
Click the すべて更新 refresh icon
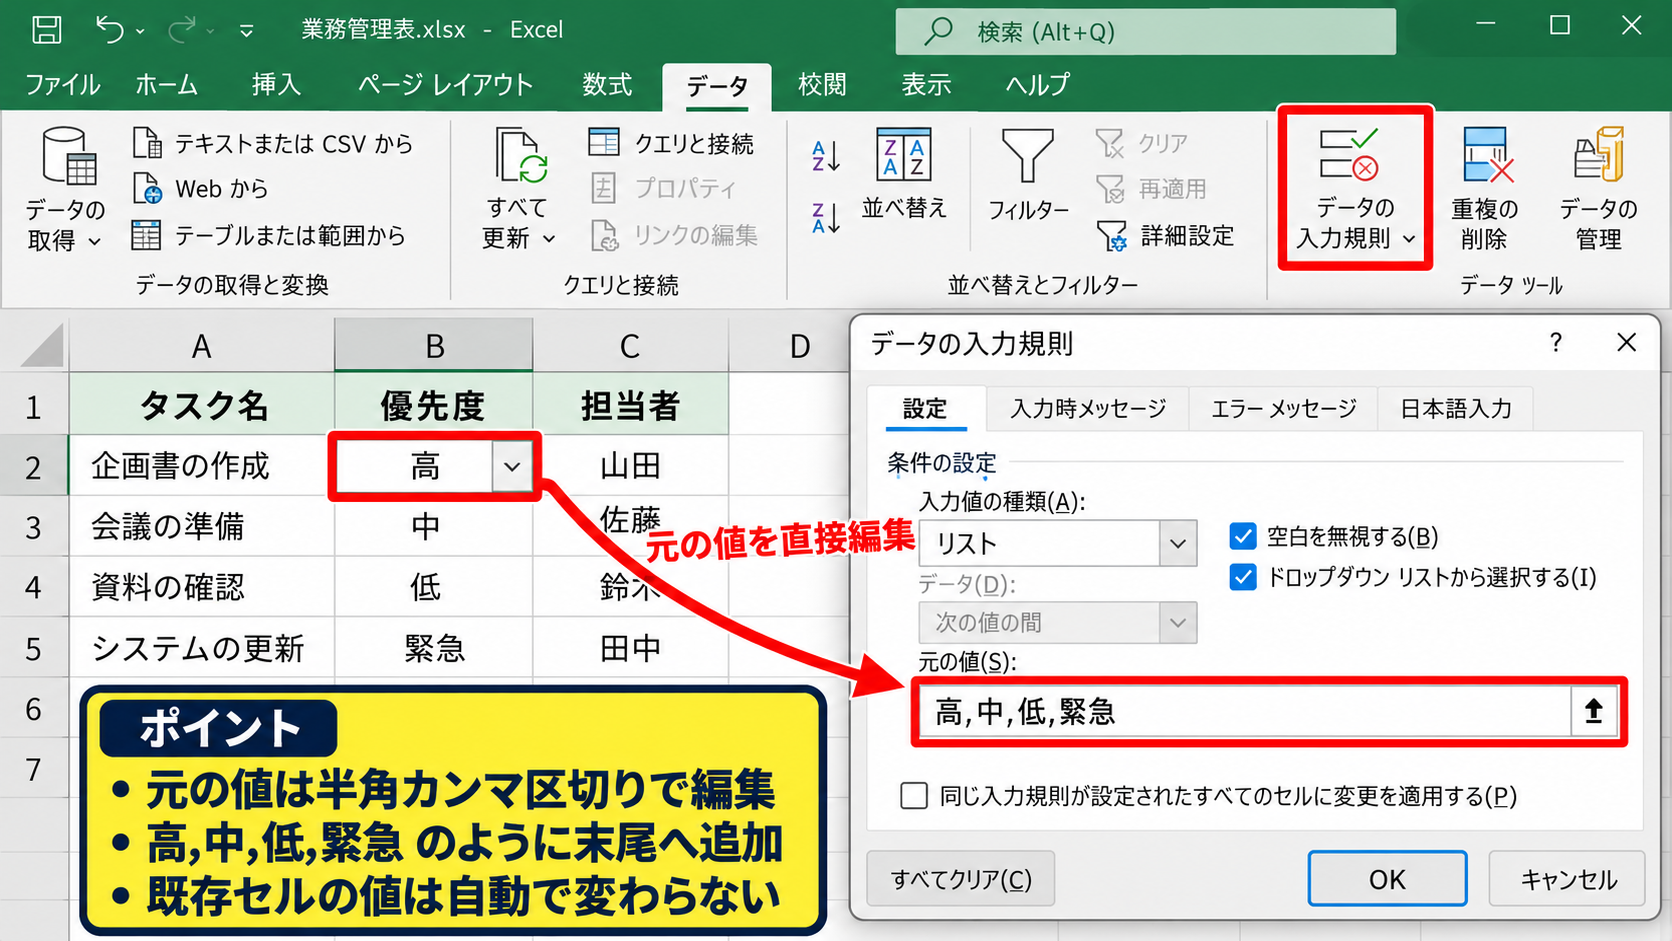click(x=520, y=156)
